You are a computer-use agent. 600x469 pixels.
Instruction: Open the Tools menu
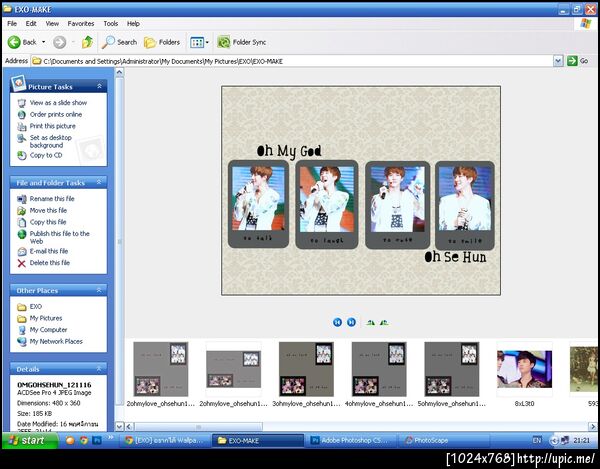(x=111, y=23)
